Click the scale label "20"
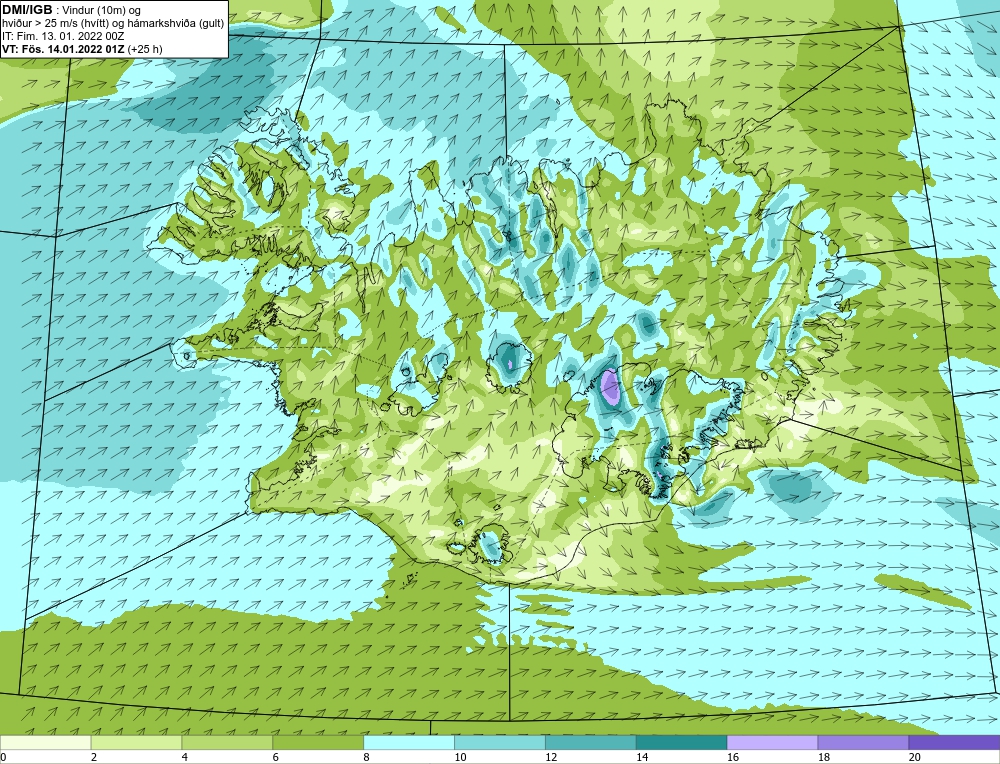The height and width of the screenshot is (764, 1000). tap(915, 757)
